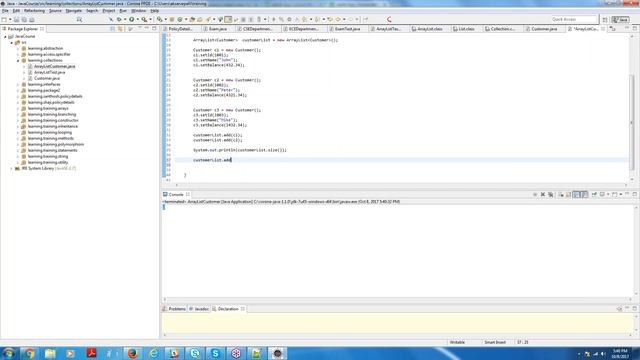Click Remove Launch icon in Console toolbar
Image resolution: width=640 pixels, height=360 pixels.
[x=543, y=195]
